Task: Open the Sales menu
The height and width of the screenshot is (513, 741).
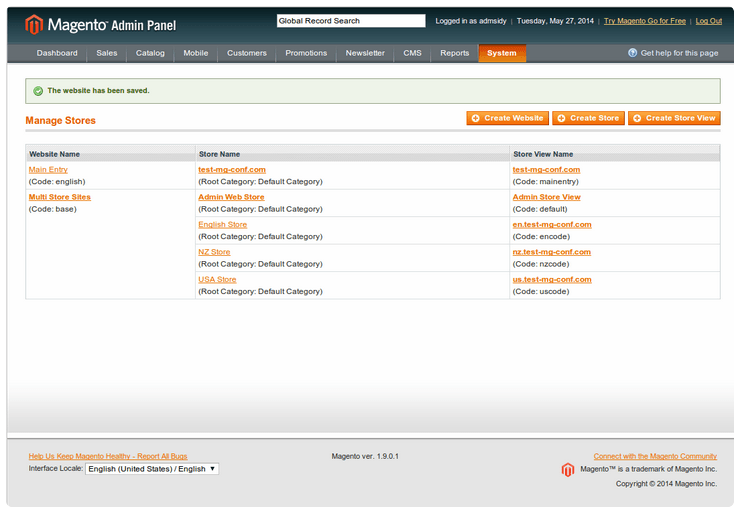Action: click(x=107, y=53)
